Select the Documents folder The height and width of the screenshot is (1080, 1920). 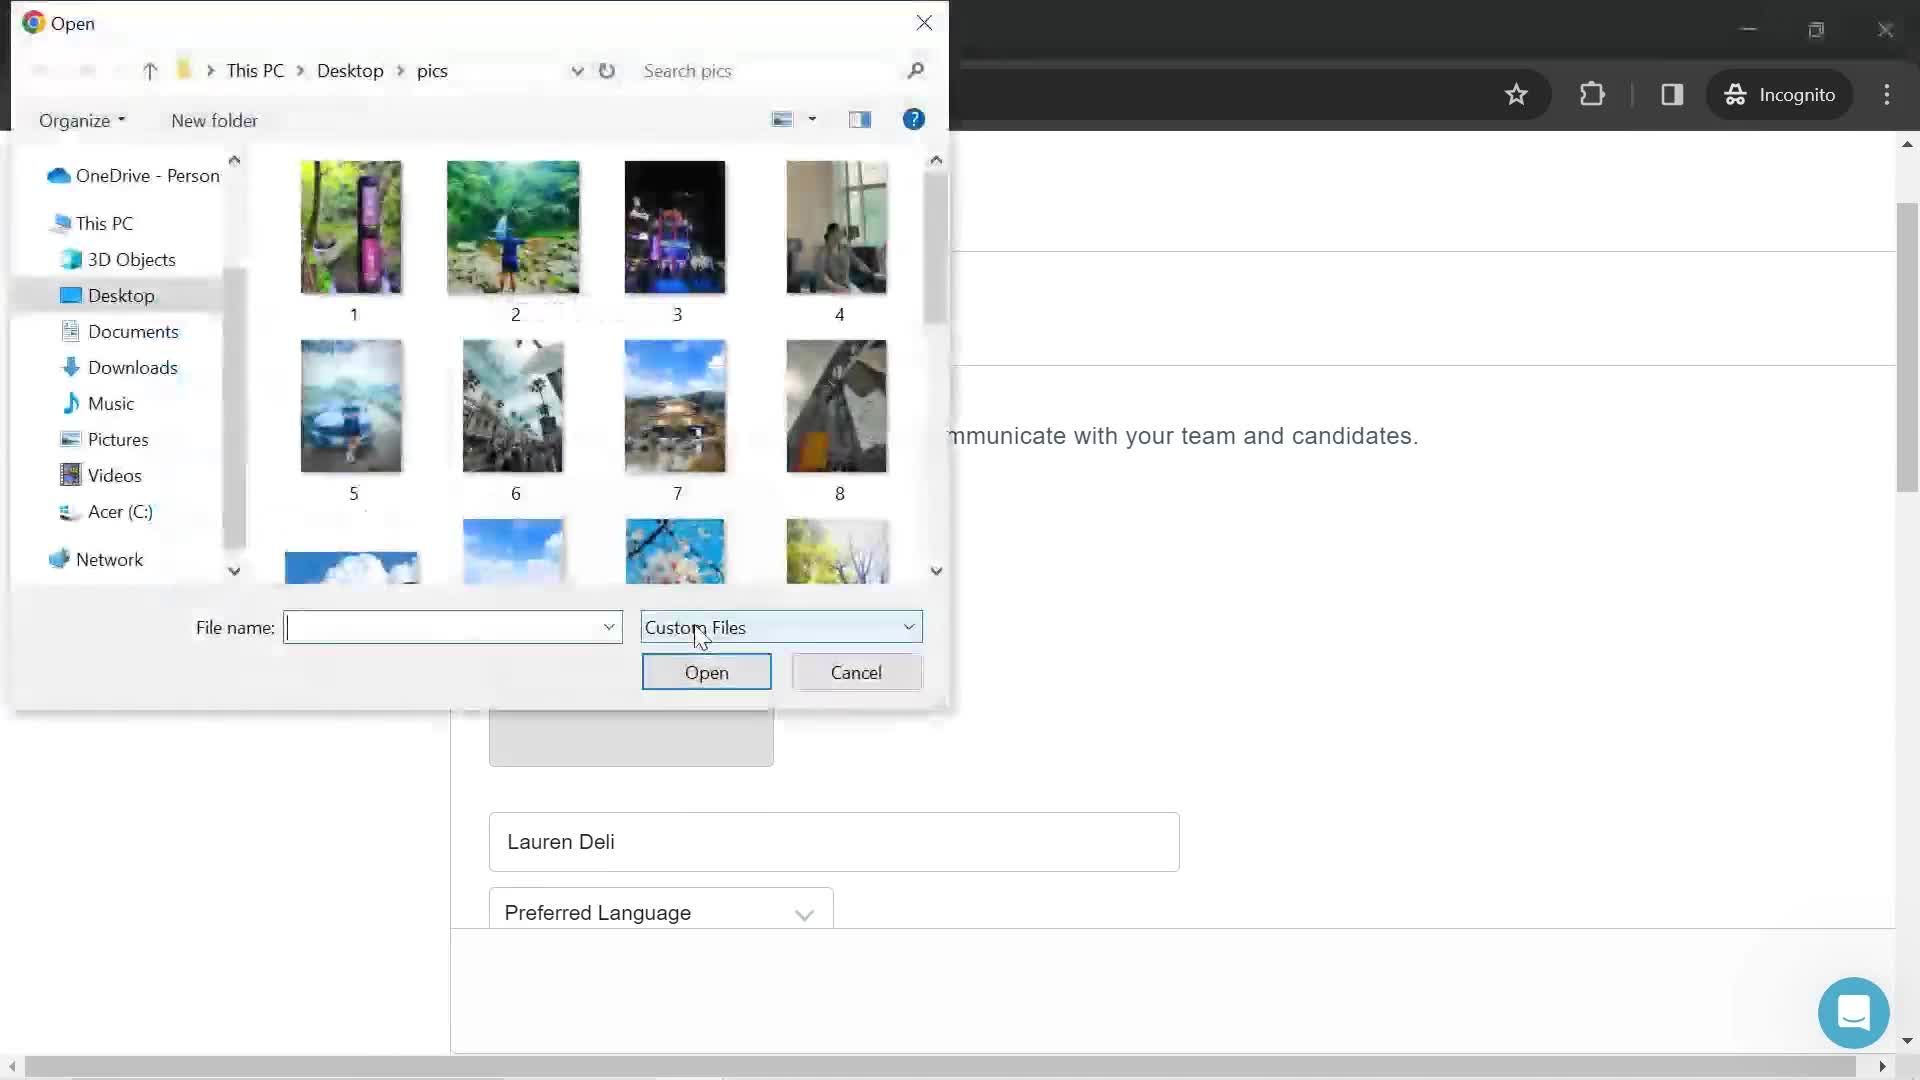pos(133,331)
